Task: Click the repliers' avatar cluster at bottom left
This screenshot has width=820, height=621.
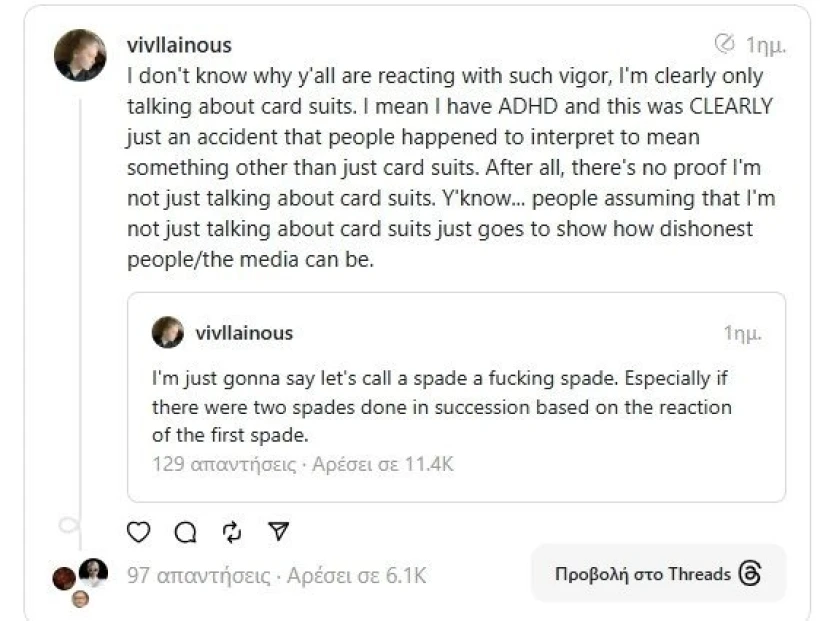Action: 80,580
